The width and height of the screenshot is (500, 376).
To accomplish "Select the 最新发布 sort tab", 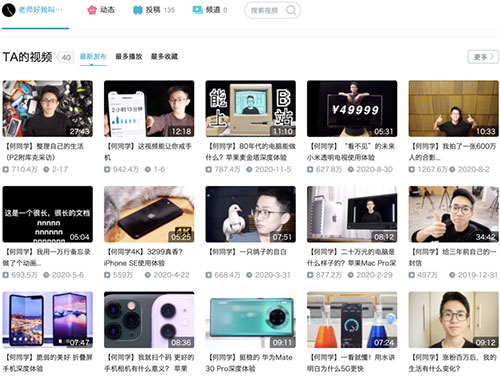I will coord(93,56).
